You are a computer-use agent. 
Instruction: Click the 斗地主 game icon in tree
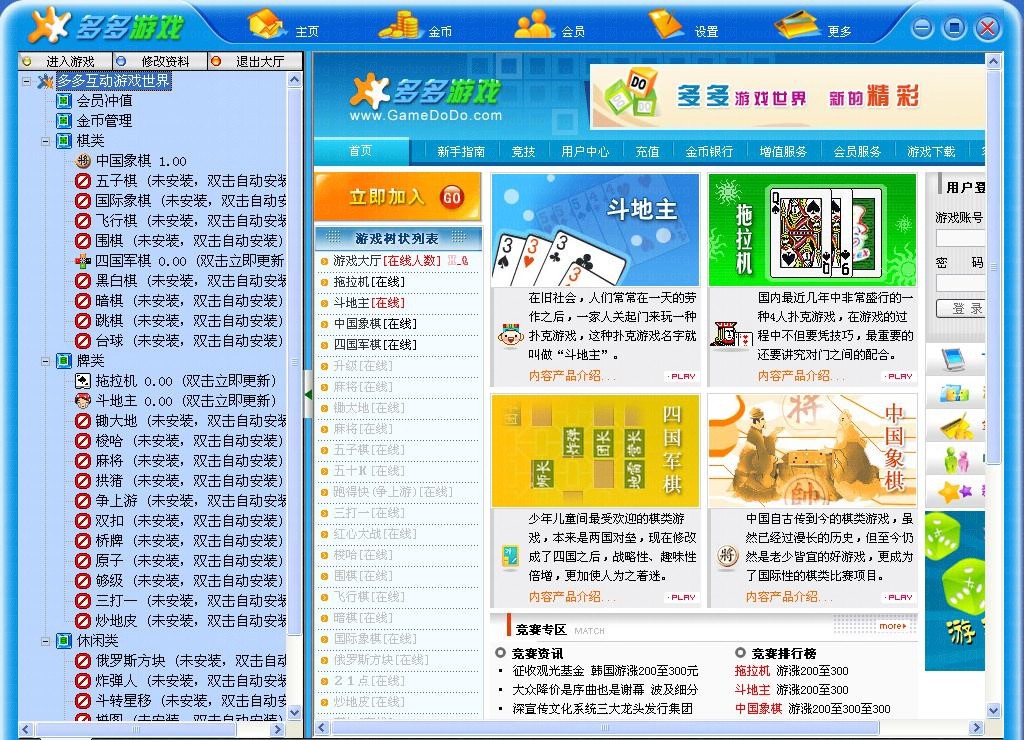[x=83, y=401]
